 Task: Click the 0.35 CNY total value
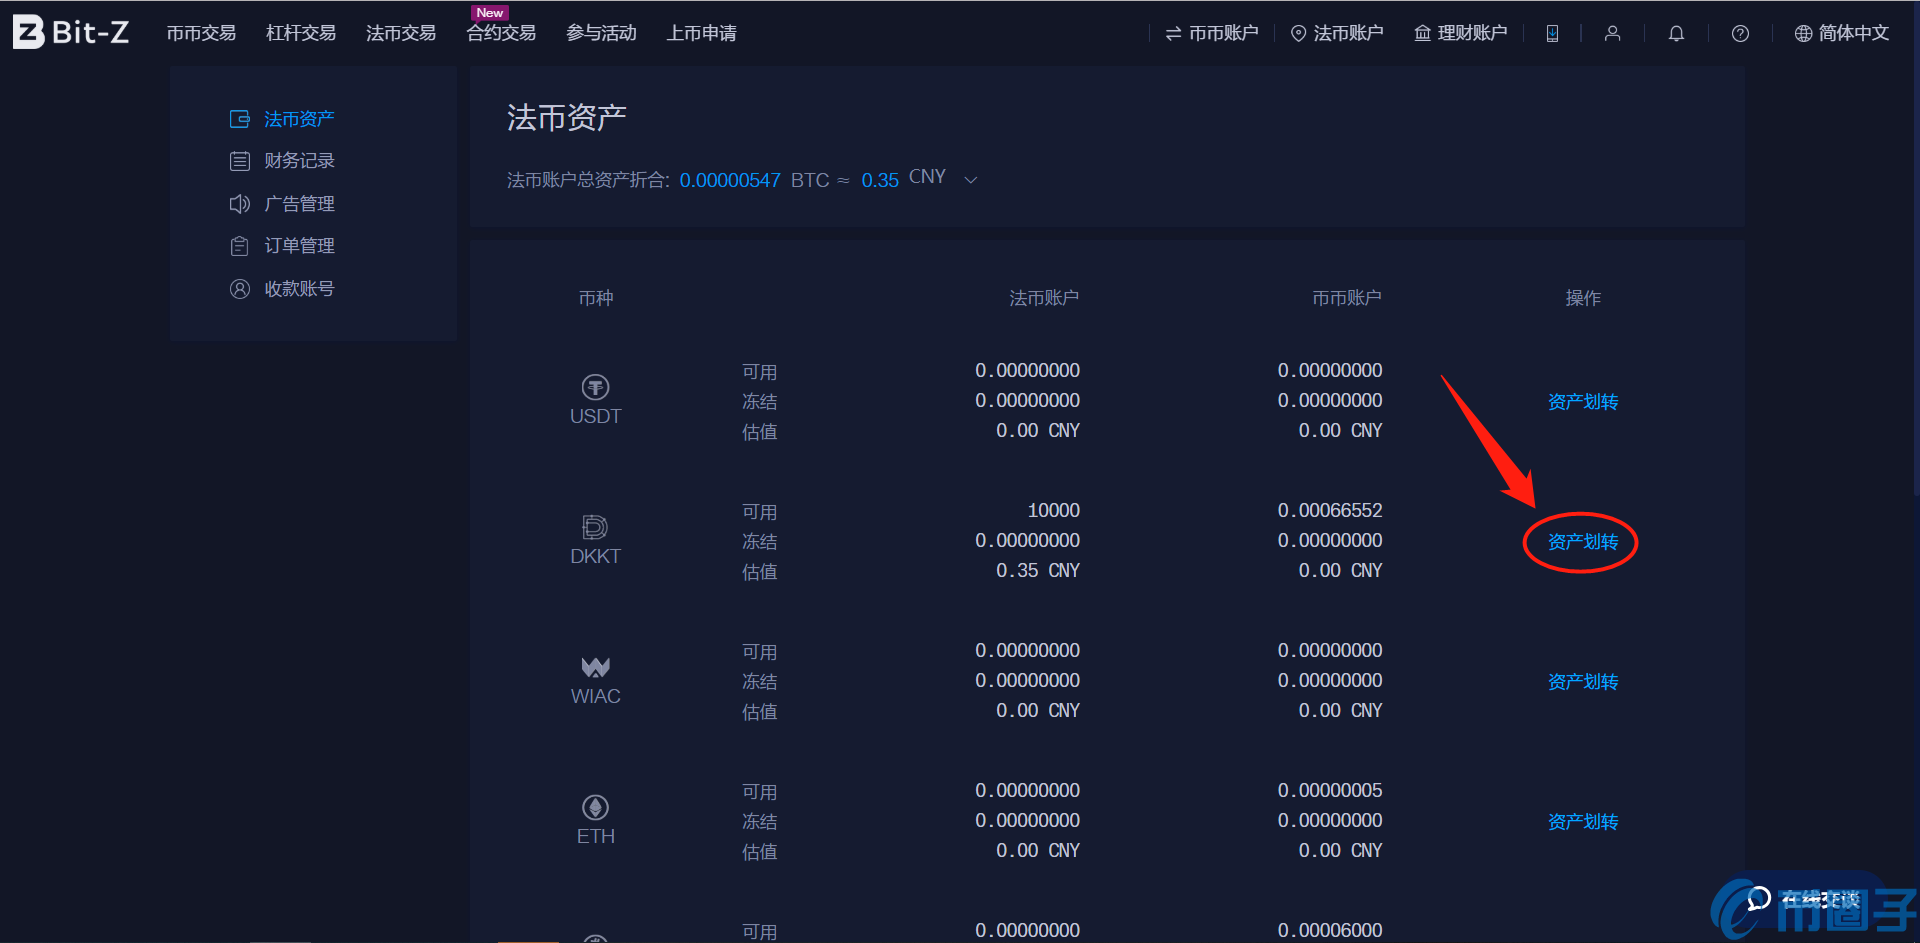click(880, 180)
